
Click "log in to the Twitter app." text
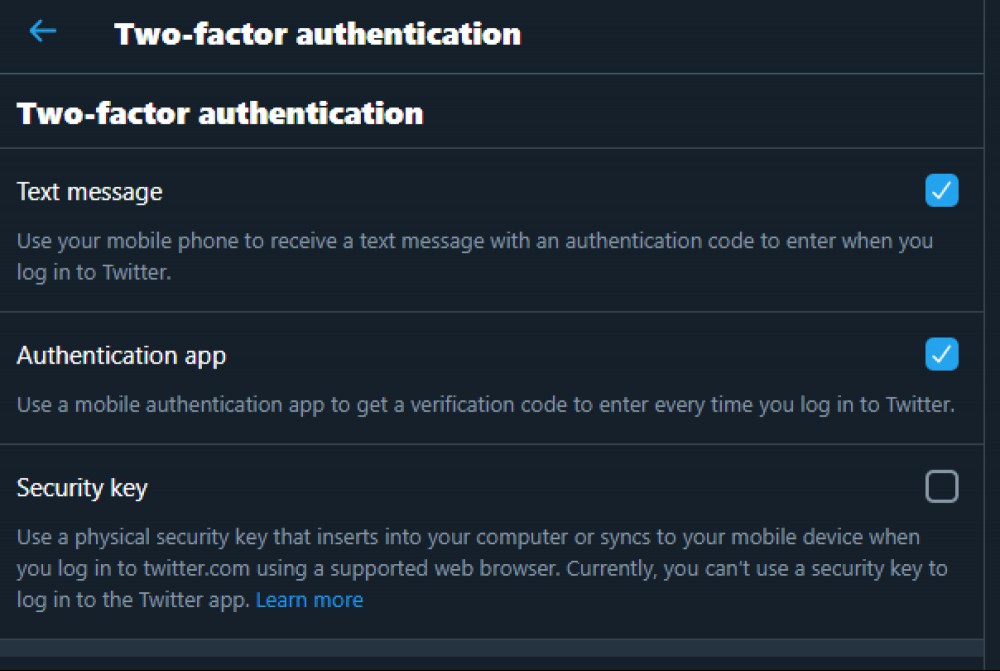tap(133, 600)
